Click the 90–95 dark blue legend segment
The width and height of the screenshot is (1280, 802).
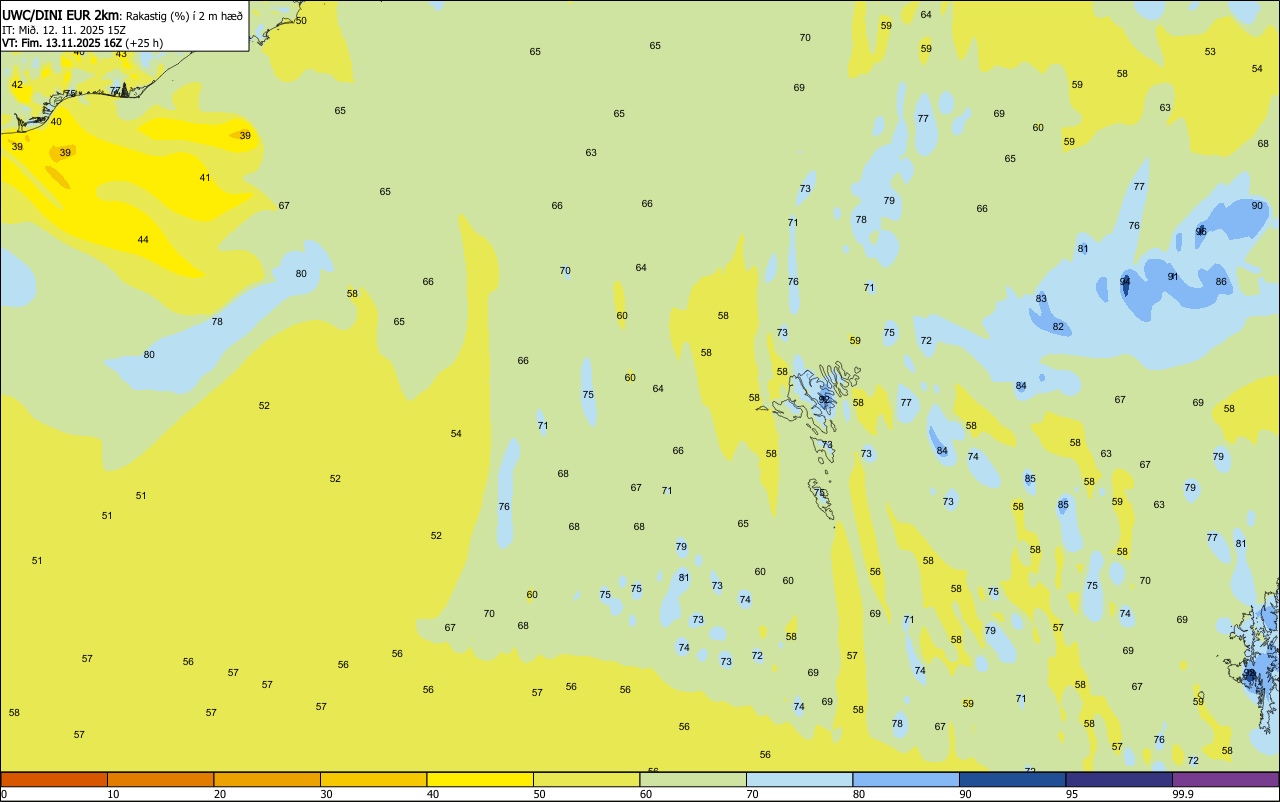pos(1012,779)
